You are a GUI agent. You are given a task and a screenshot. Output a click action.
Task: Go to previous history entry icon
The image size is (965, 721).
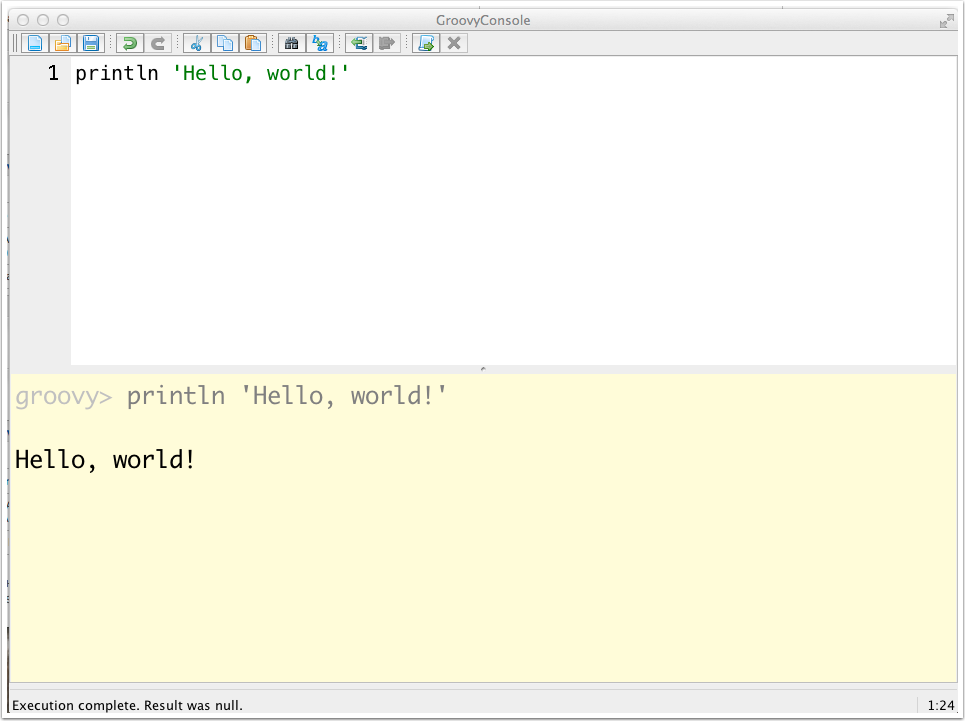(359, 43)
